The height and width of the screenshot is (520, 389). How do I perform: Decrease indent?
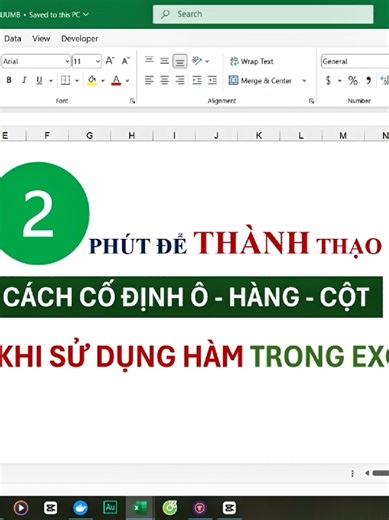tap(197, 80)
